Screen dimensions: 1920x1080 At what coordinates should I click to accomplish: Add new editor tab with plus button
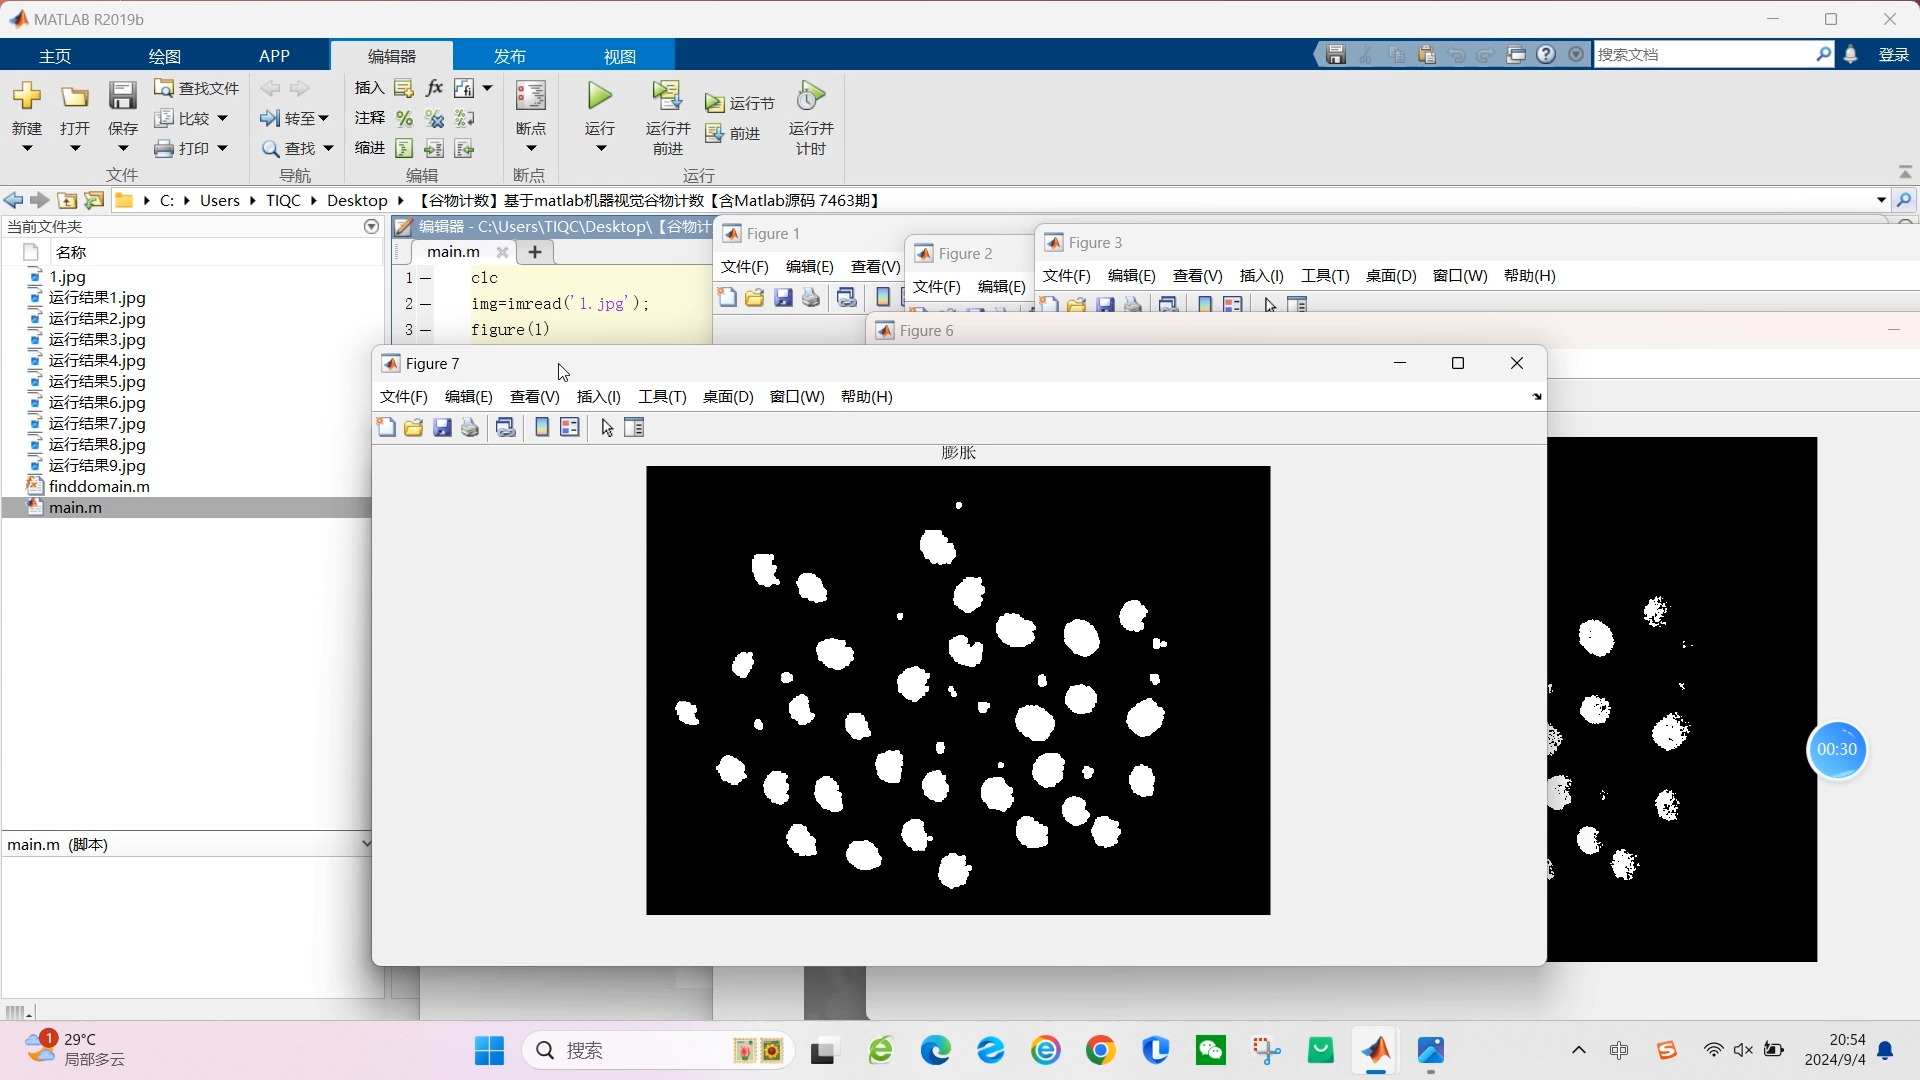pyautogui.click(x=535, y=252)
